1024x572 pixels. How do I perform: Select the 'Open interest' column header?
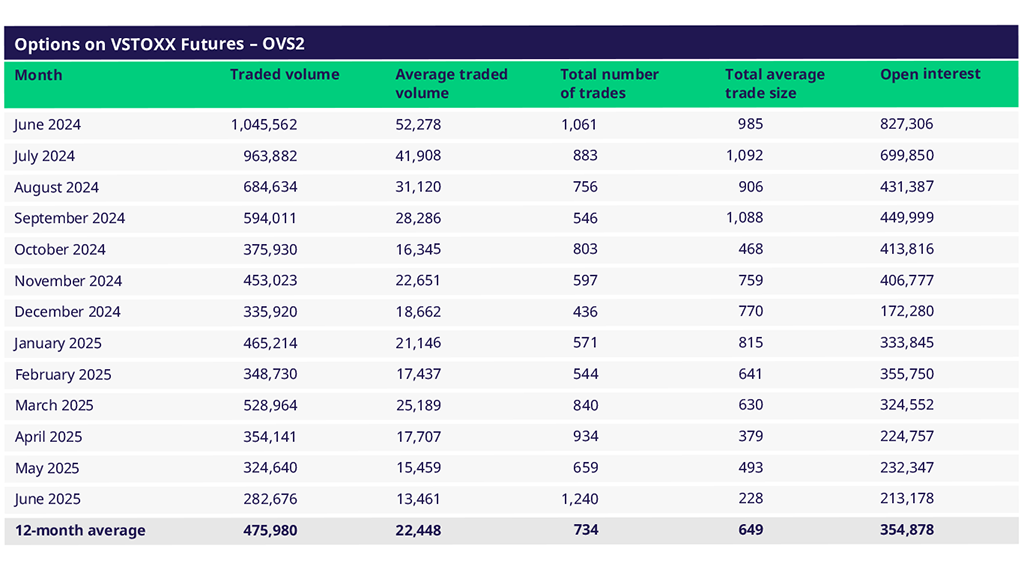(x=930, y=75)
